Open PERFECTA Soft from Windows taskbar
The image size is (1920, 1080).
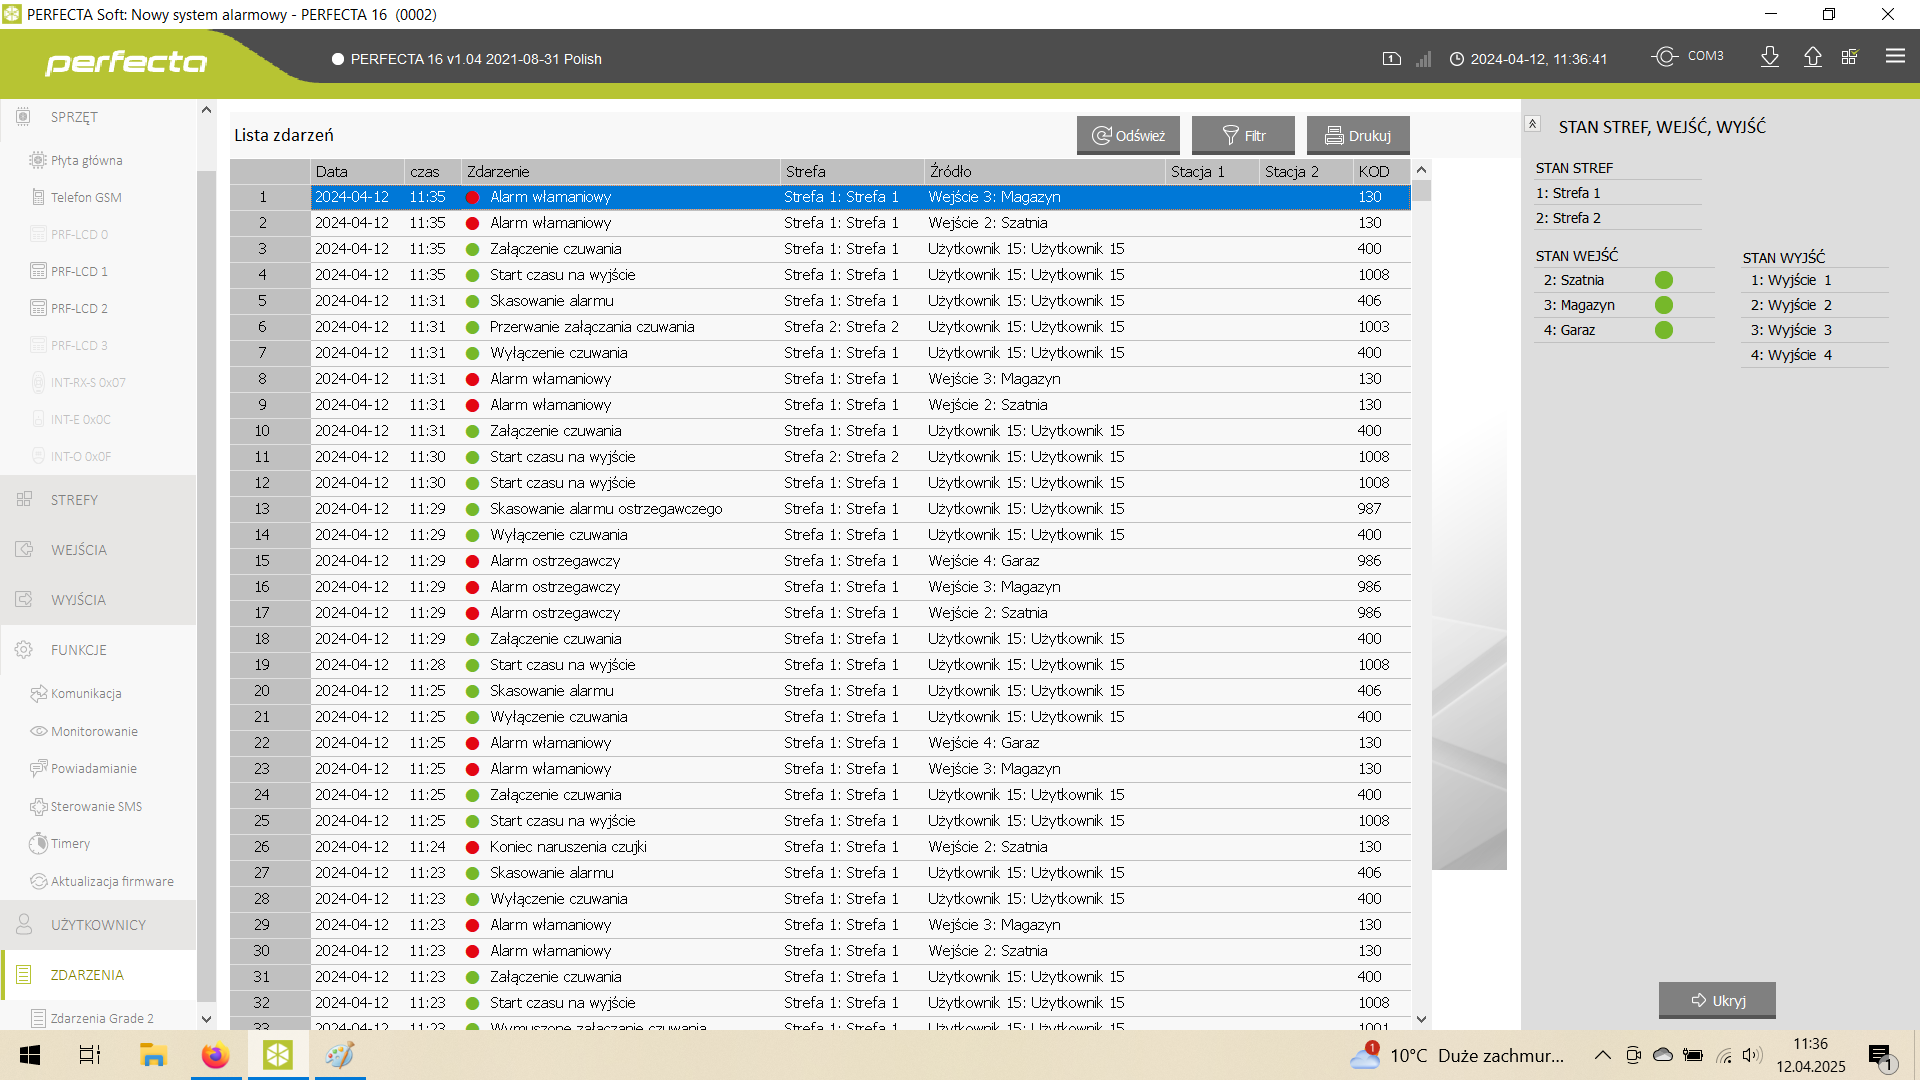278,1055
